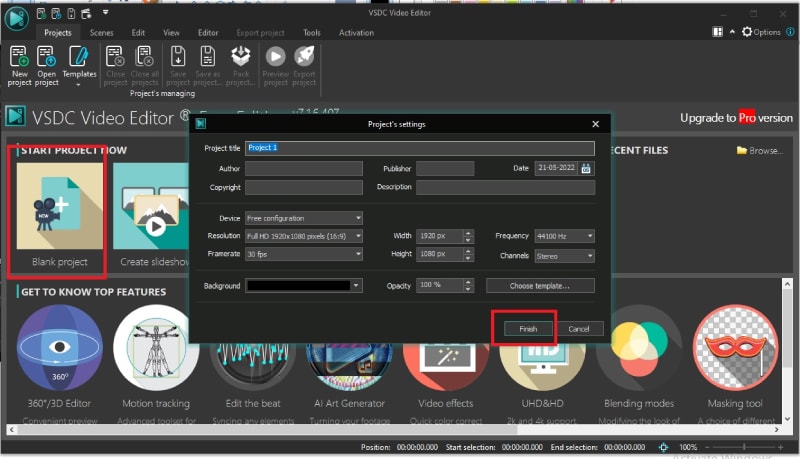Click the Options gear icon
The image size is (800, 459).
pos(747,32)
